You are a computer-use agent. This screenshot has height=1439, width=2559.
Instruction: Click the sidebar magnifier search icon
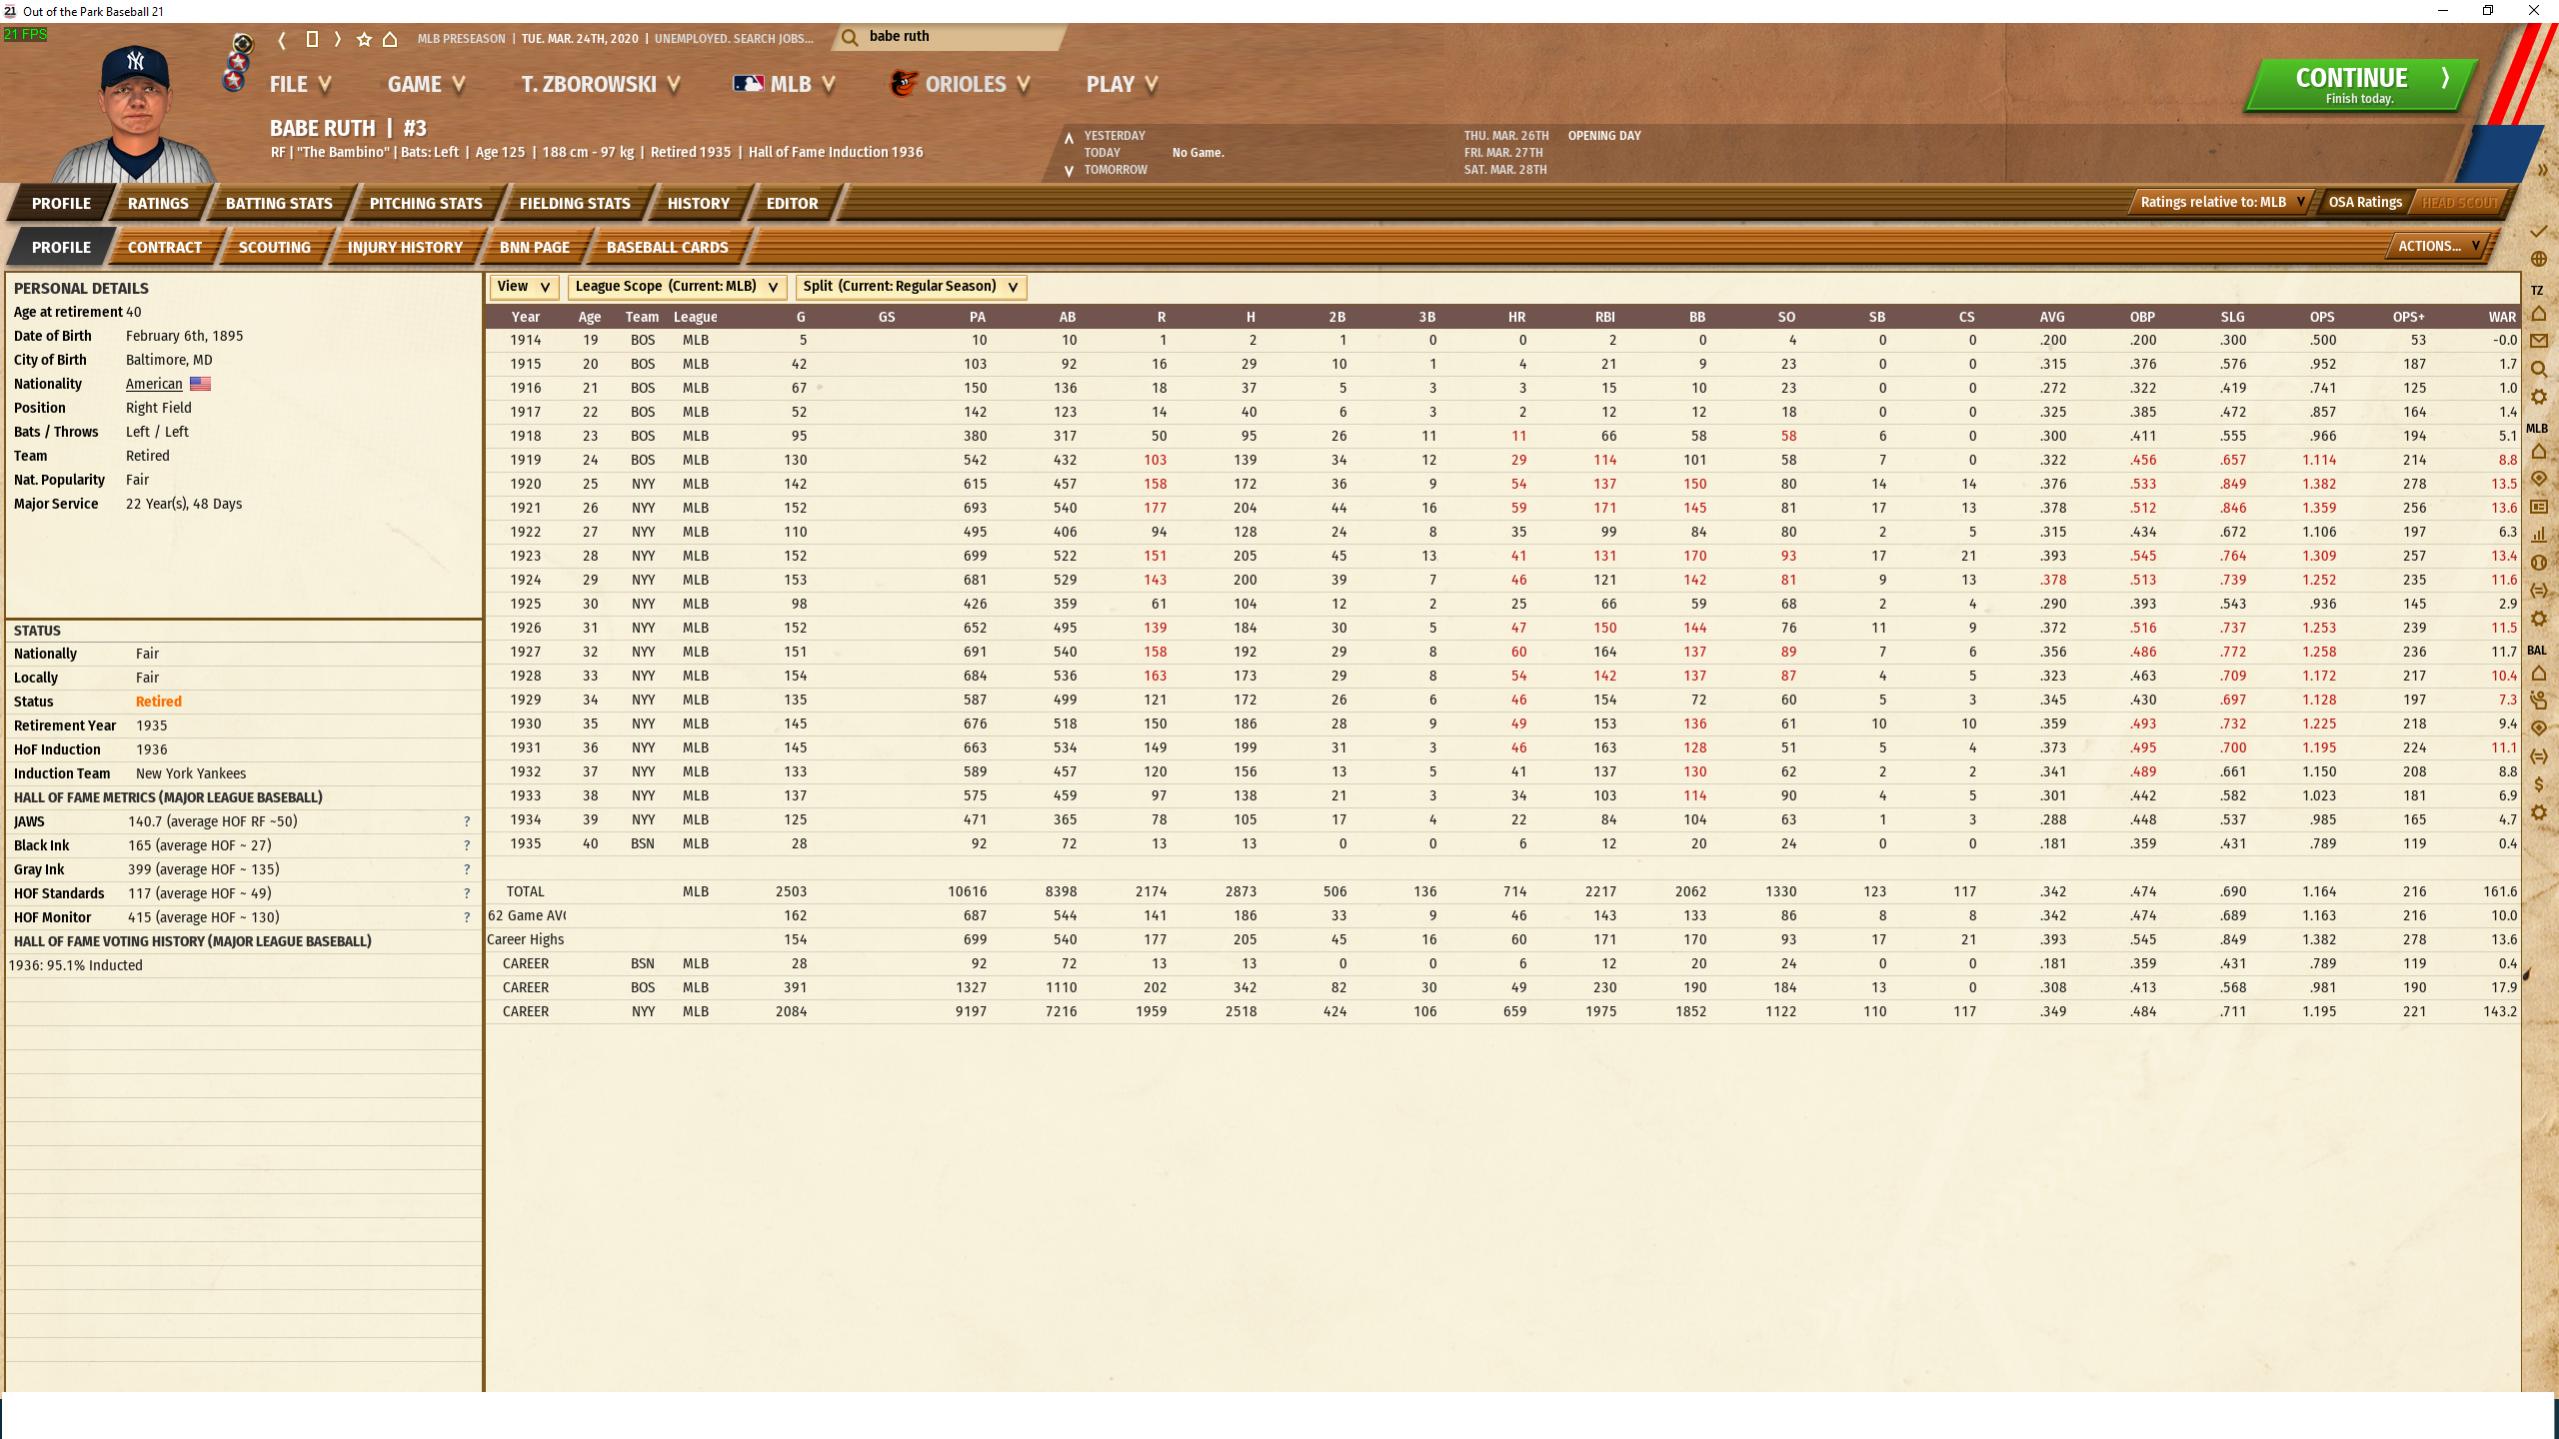(2538, 369)
